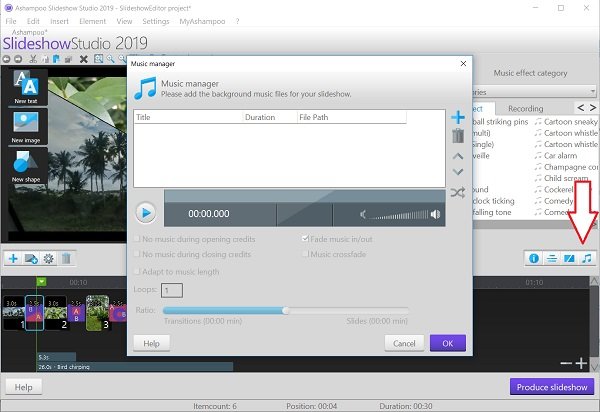The width and height of the screenshot is (600, 412).
Task: Click the redo forward arrow icon
Action: tap(18, 59)
